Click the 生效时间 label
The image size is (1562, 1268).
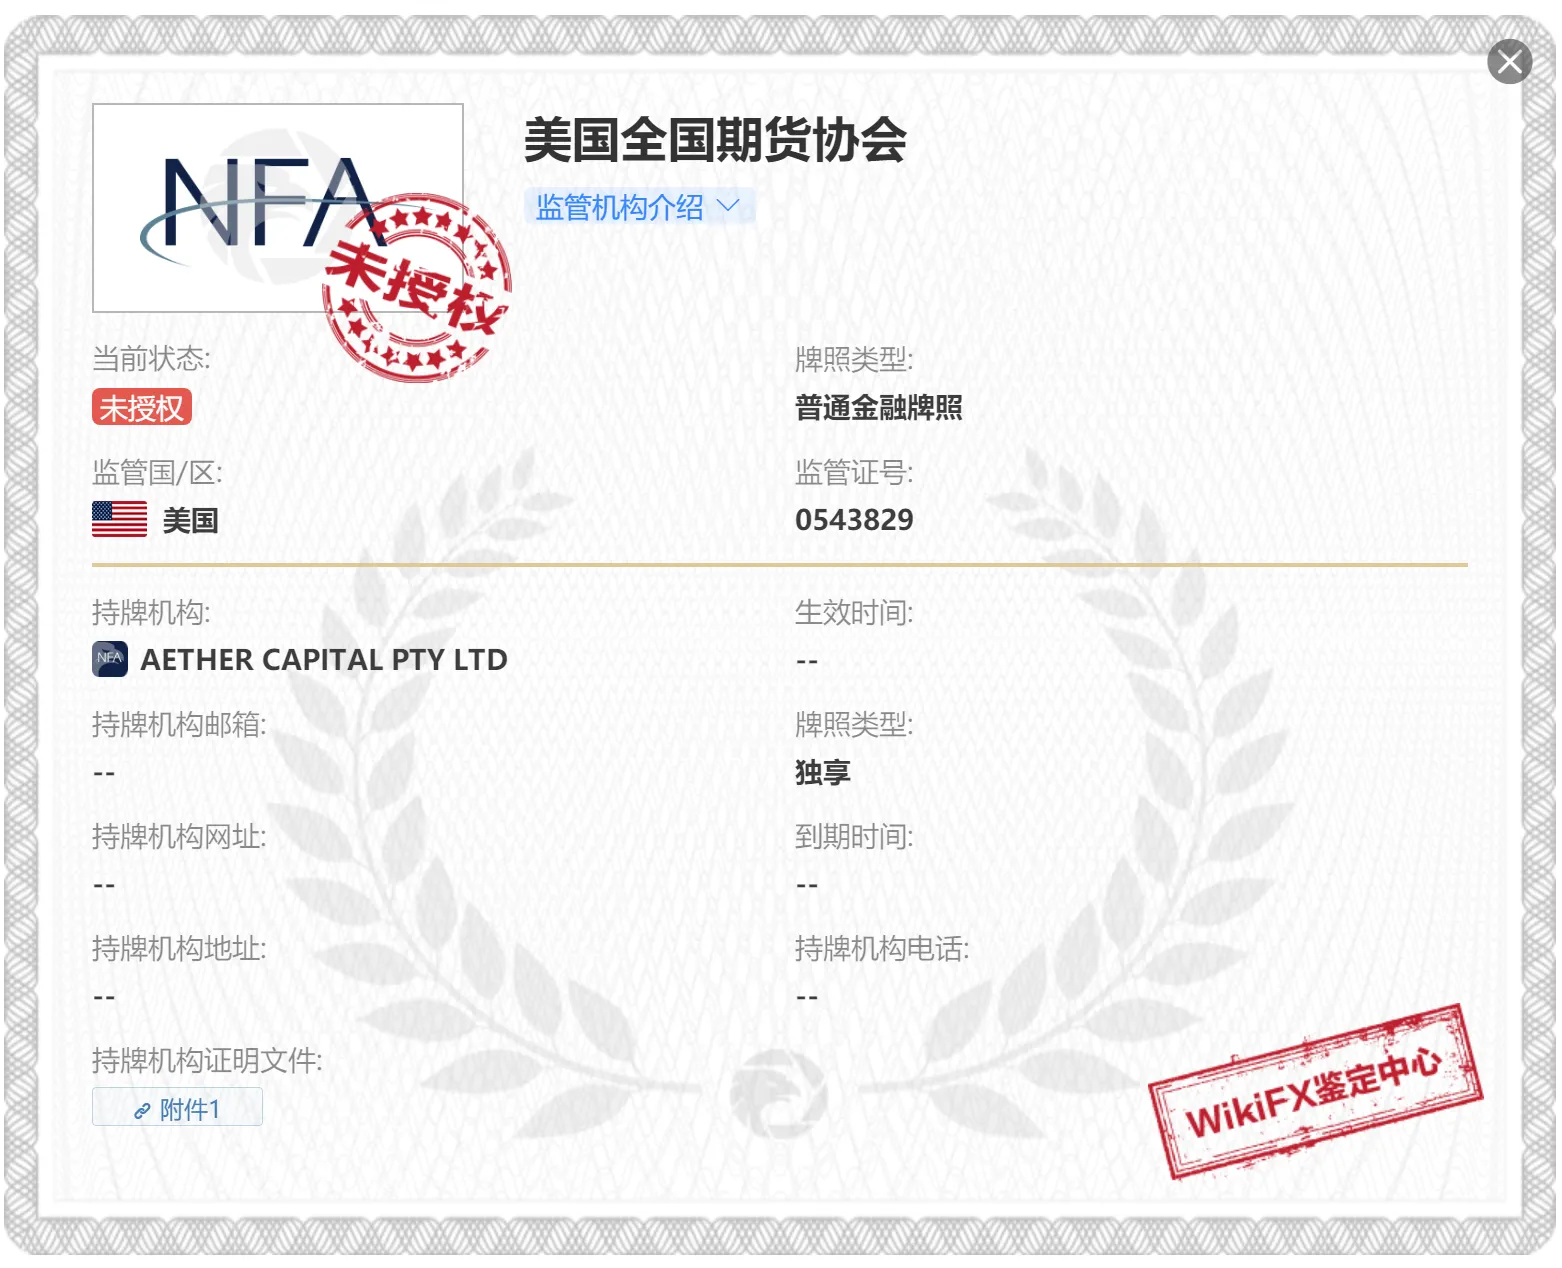click(854, 612)
